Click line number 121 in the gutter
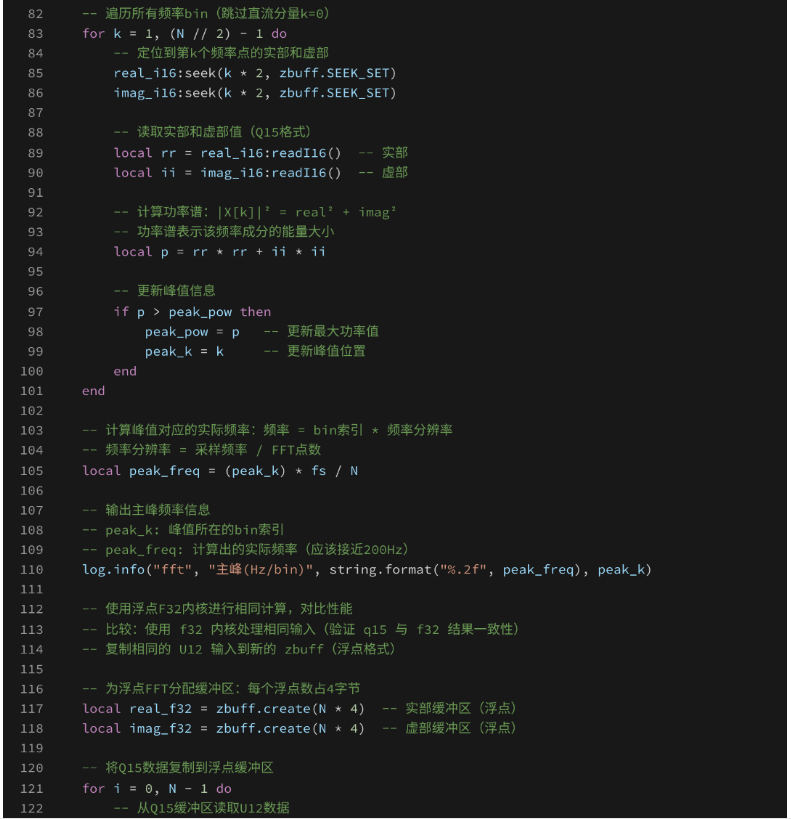This screenshot has width=791, height=819. point(31,789)
